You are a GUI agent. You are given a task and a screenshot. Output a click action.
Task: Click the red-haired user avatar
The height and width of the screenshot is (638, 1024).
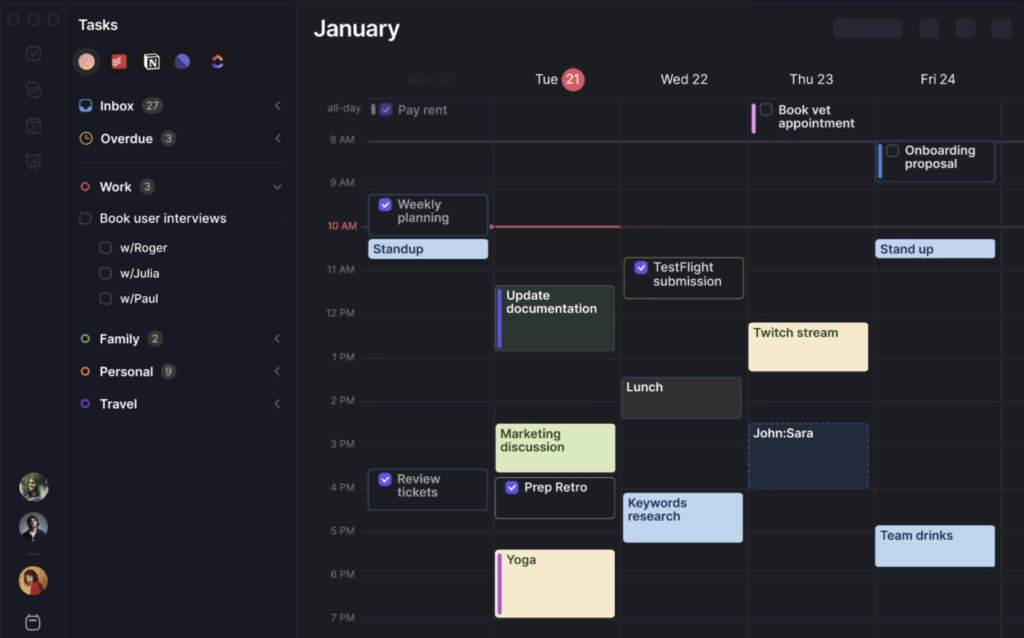pos(33,580)
